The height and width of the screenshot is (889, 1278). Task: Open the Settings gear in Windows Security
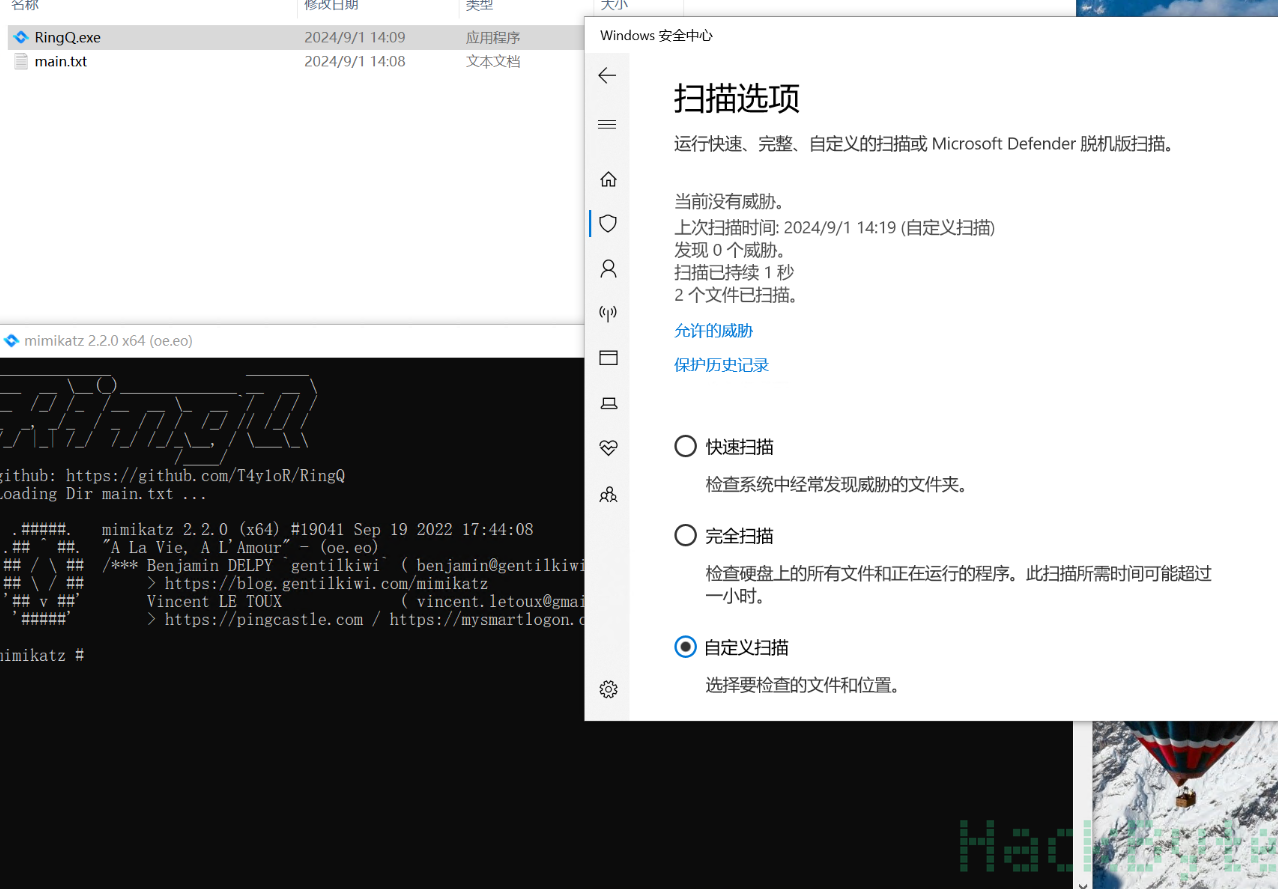(608, 689)
